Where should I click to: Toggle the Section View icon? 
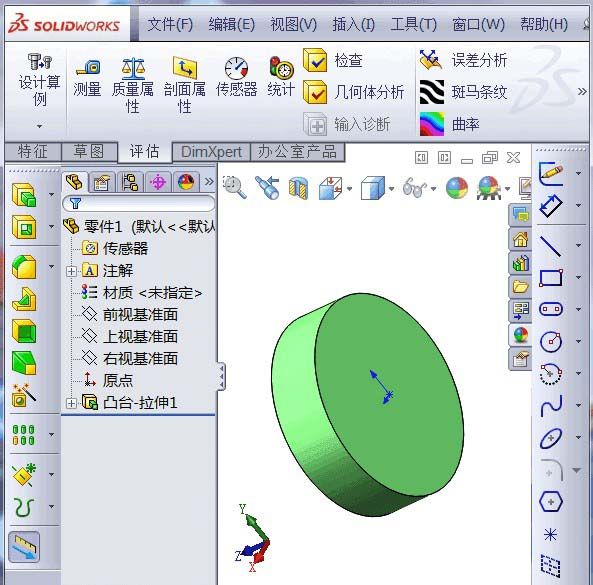pos(299,188)
